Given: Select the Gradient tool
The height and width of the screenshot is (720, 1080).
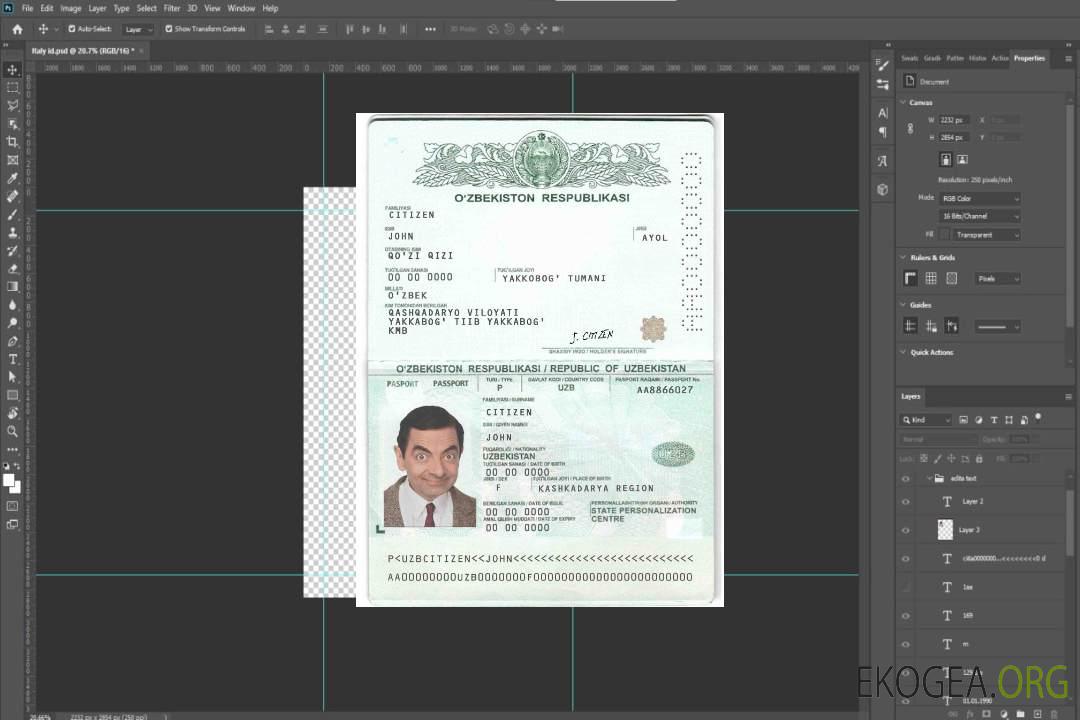Looking at the screenshot, I should 12,287.
